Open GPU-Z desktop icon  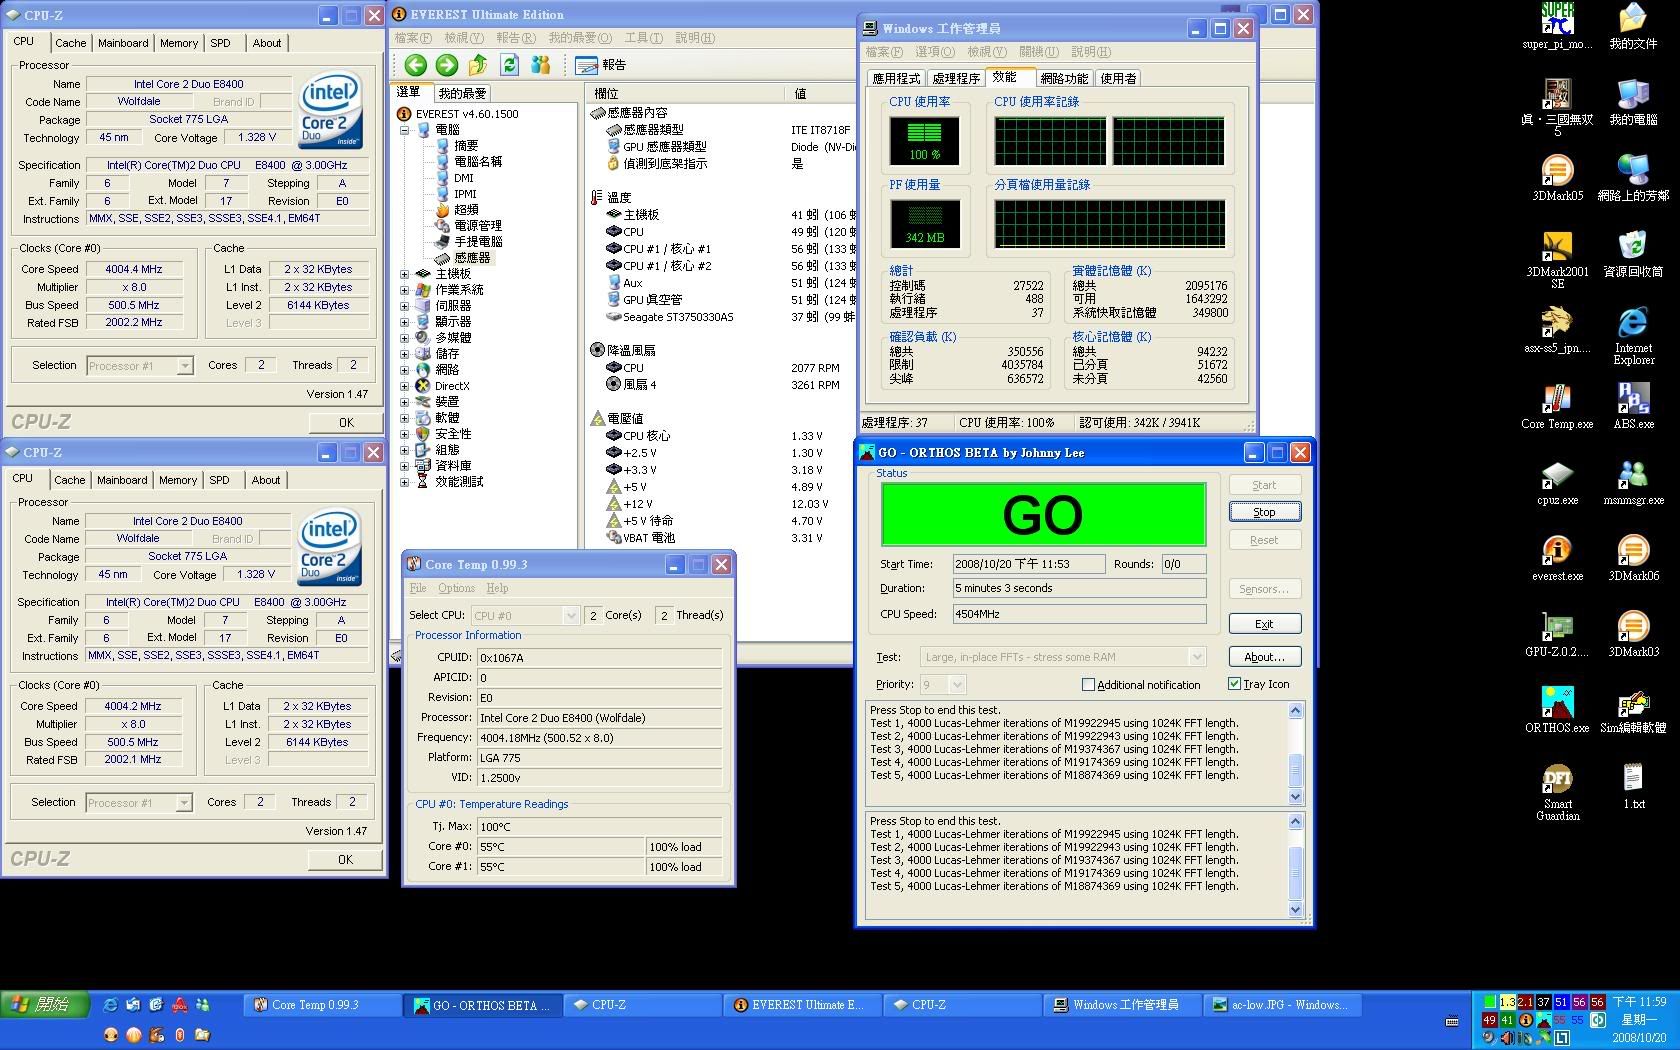click(x=1557, y=634)
